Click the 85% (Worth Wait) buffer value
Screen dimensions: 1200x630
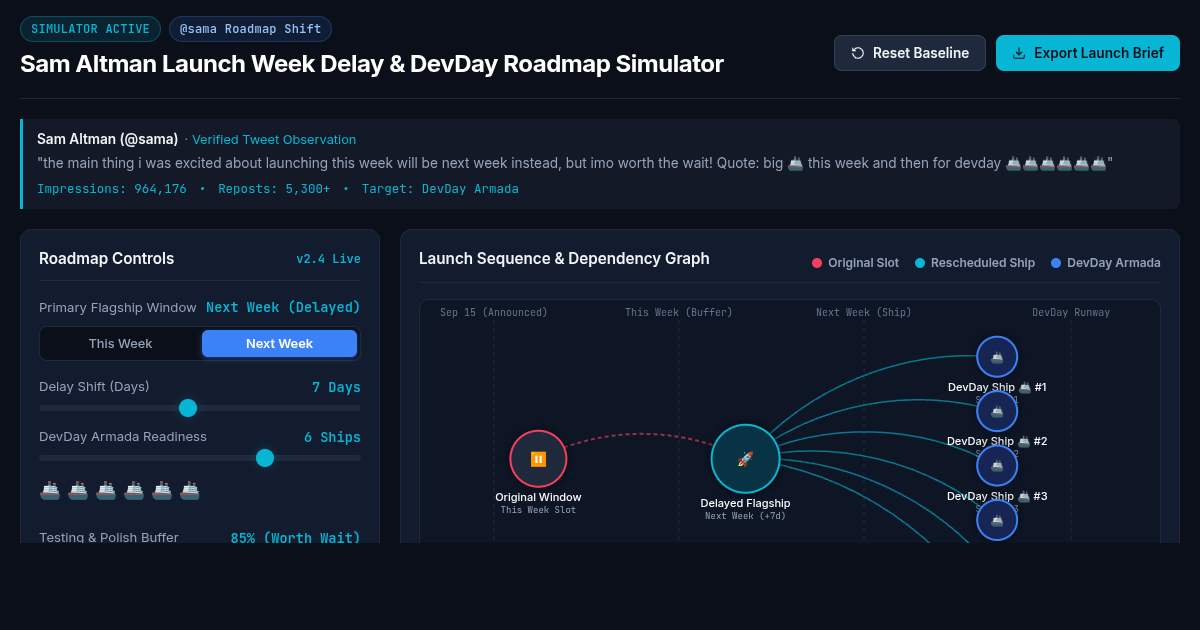coord(295,538)
